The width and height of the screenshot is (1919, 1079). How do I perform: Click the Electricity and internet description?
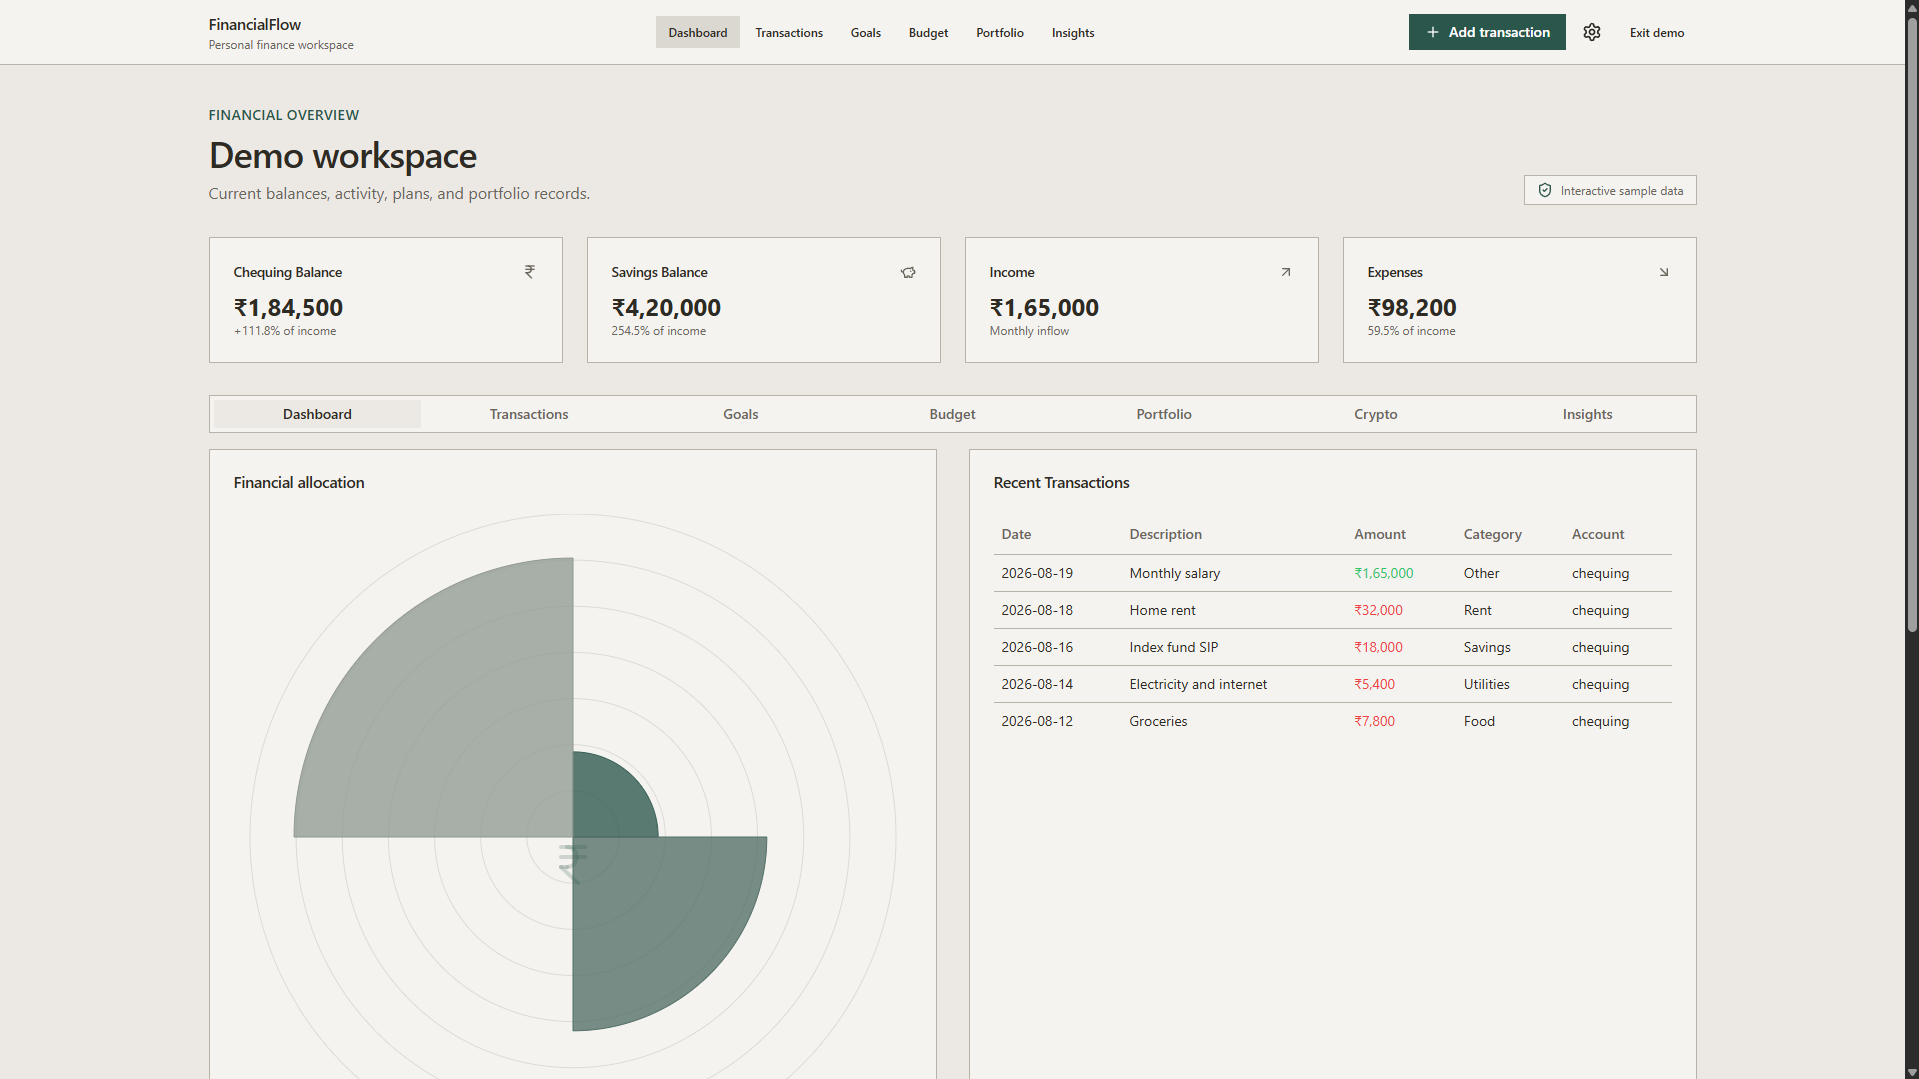(x=1198, y=684)
